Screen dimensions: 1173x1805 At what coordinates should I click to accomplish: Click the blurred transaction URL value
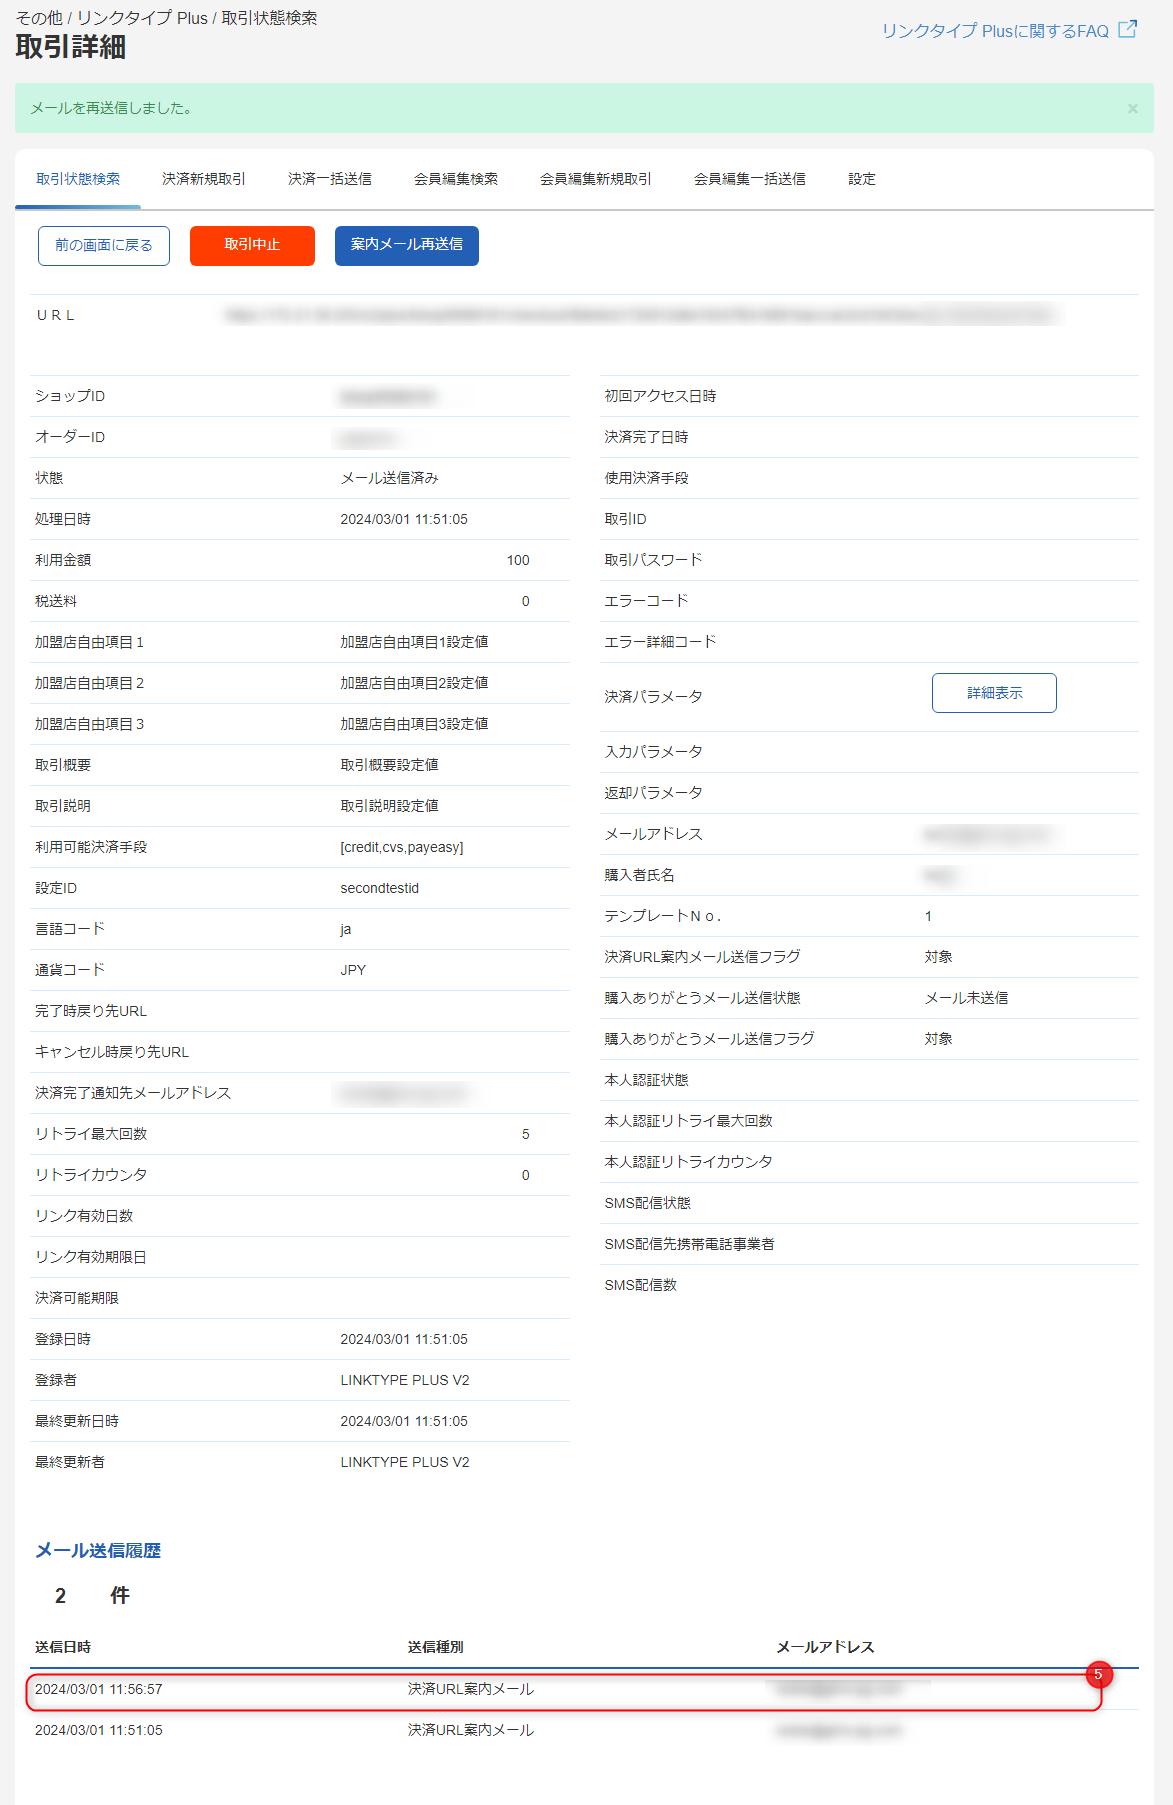pos(640,315)
